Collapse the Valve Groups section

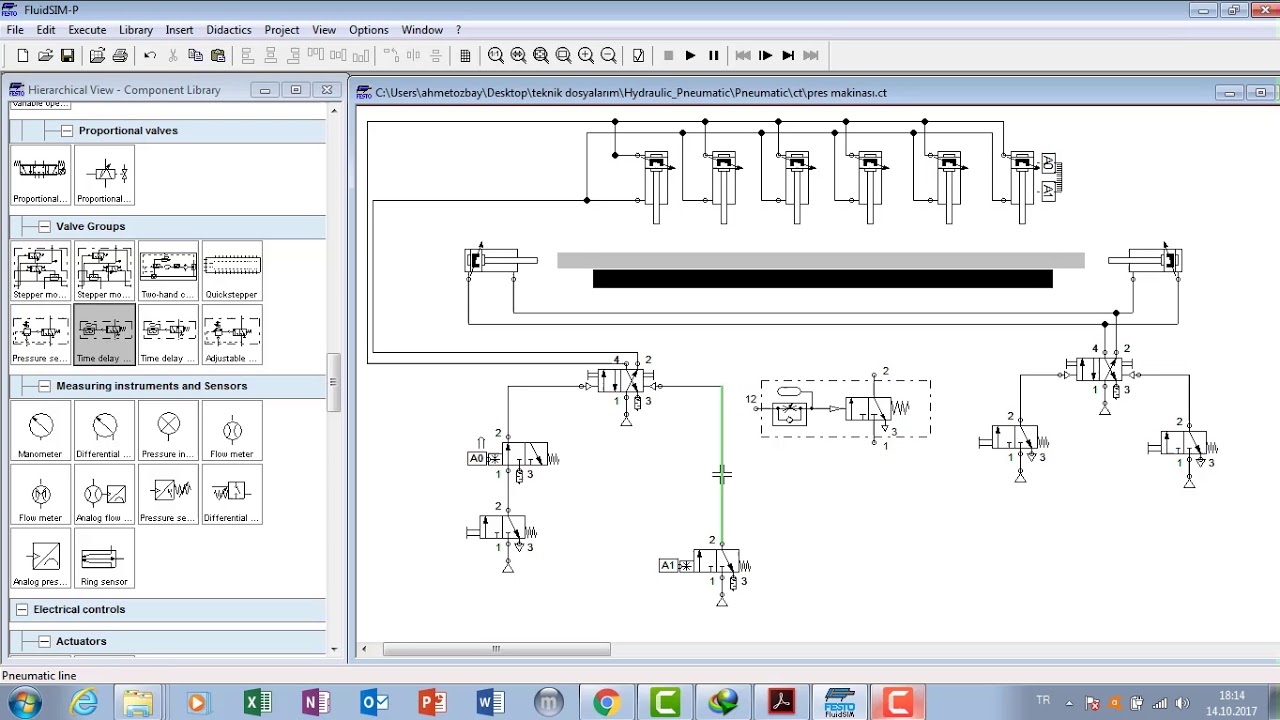click(44, 226)
